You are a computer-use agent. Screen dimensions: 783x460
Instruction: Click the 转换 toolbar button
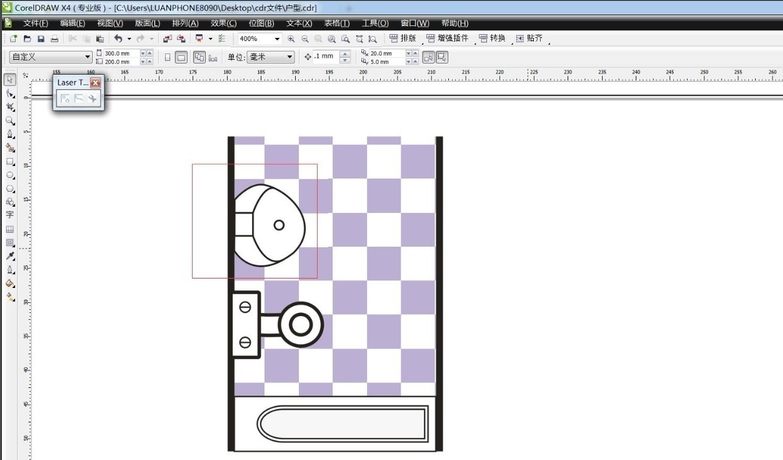pyautogui.click(x=493, y=38)
